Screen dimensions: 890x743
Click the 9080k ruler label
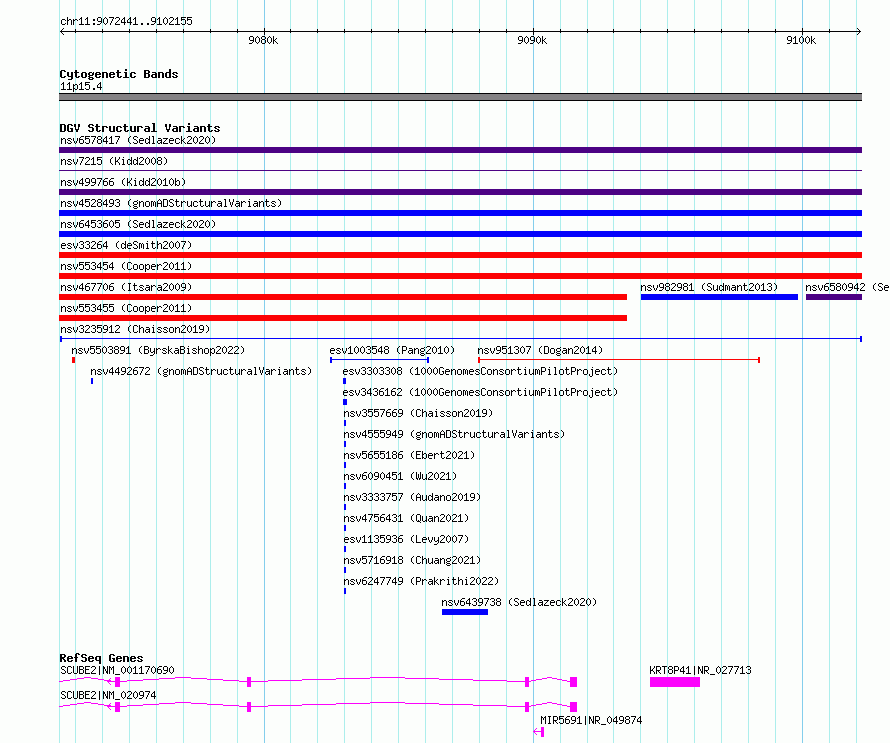[263, 40]
